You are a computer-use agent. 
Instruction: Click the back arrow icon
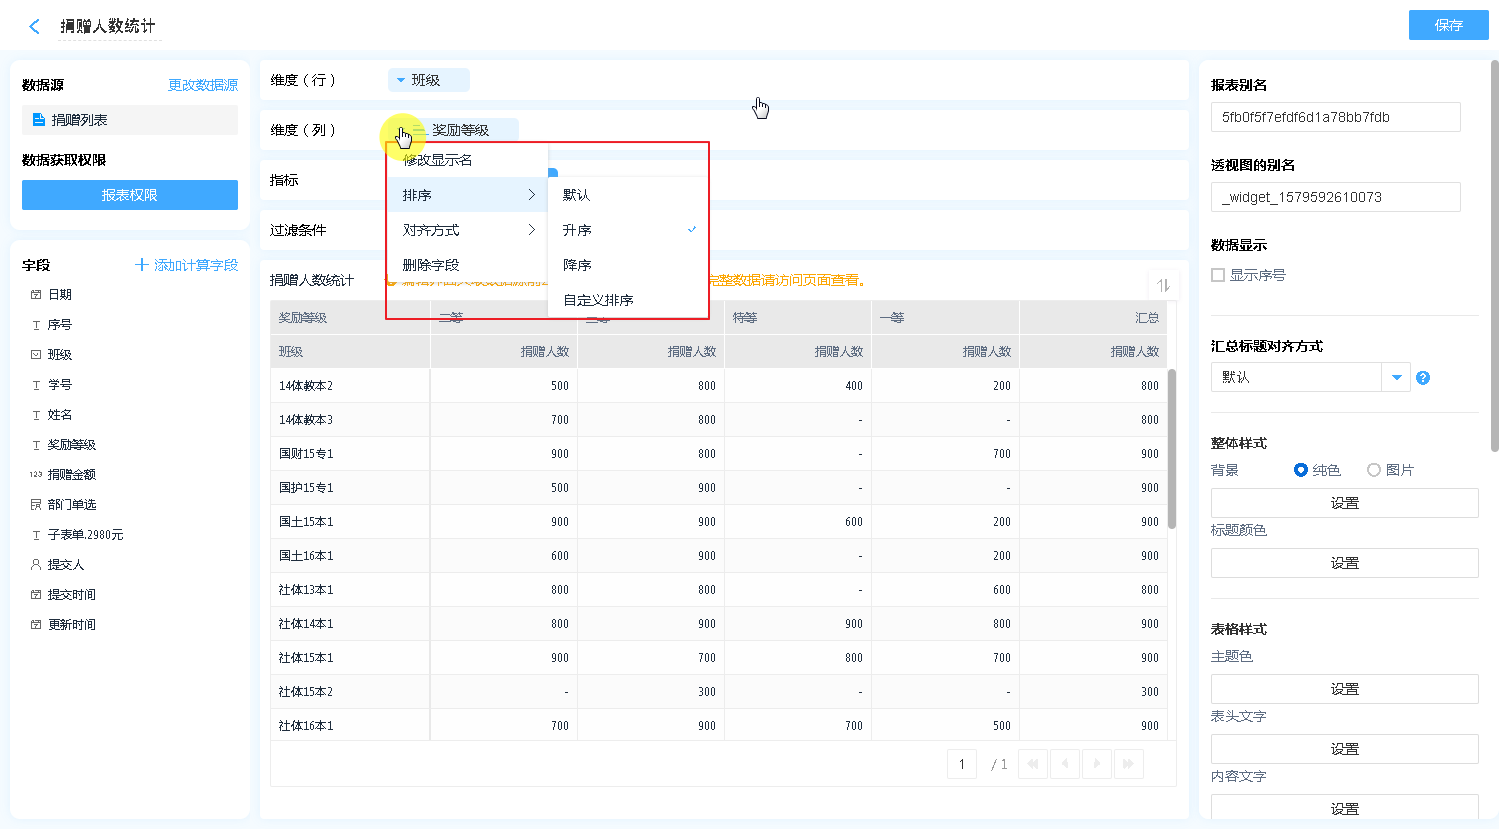(x=35, y=27)
